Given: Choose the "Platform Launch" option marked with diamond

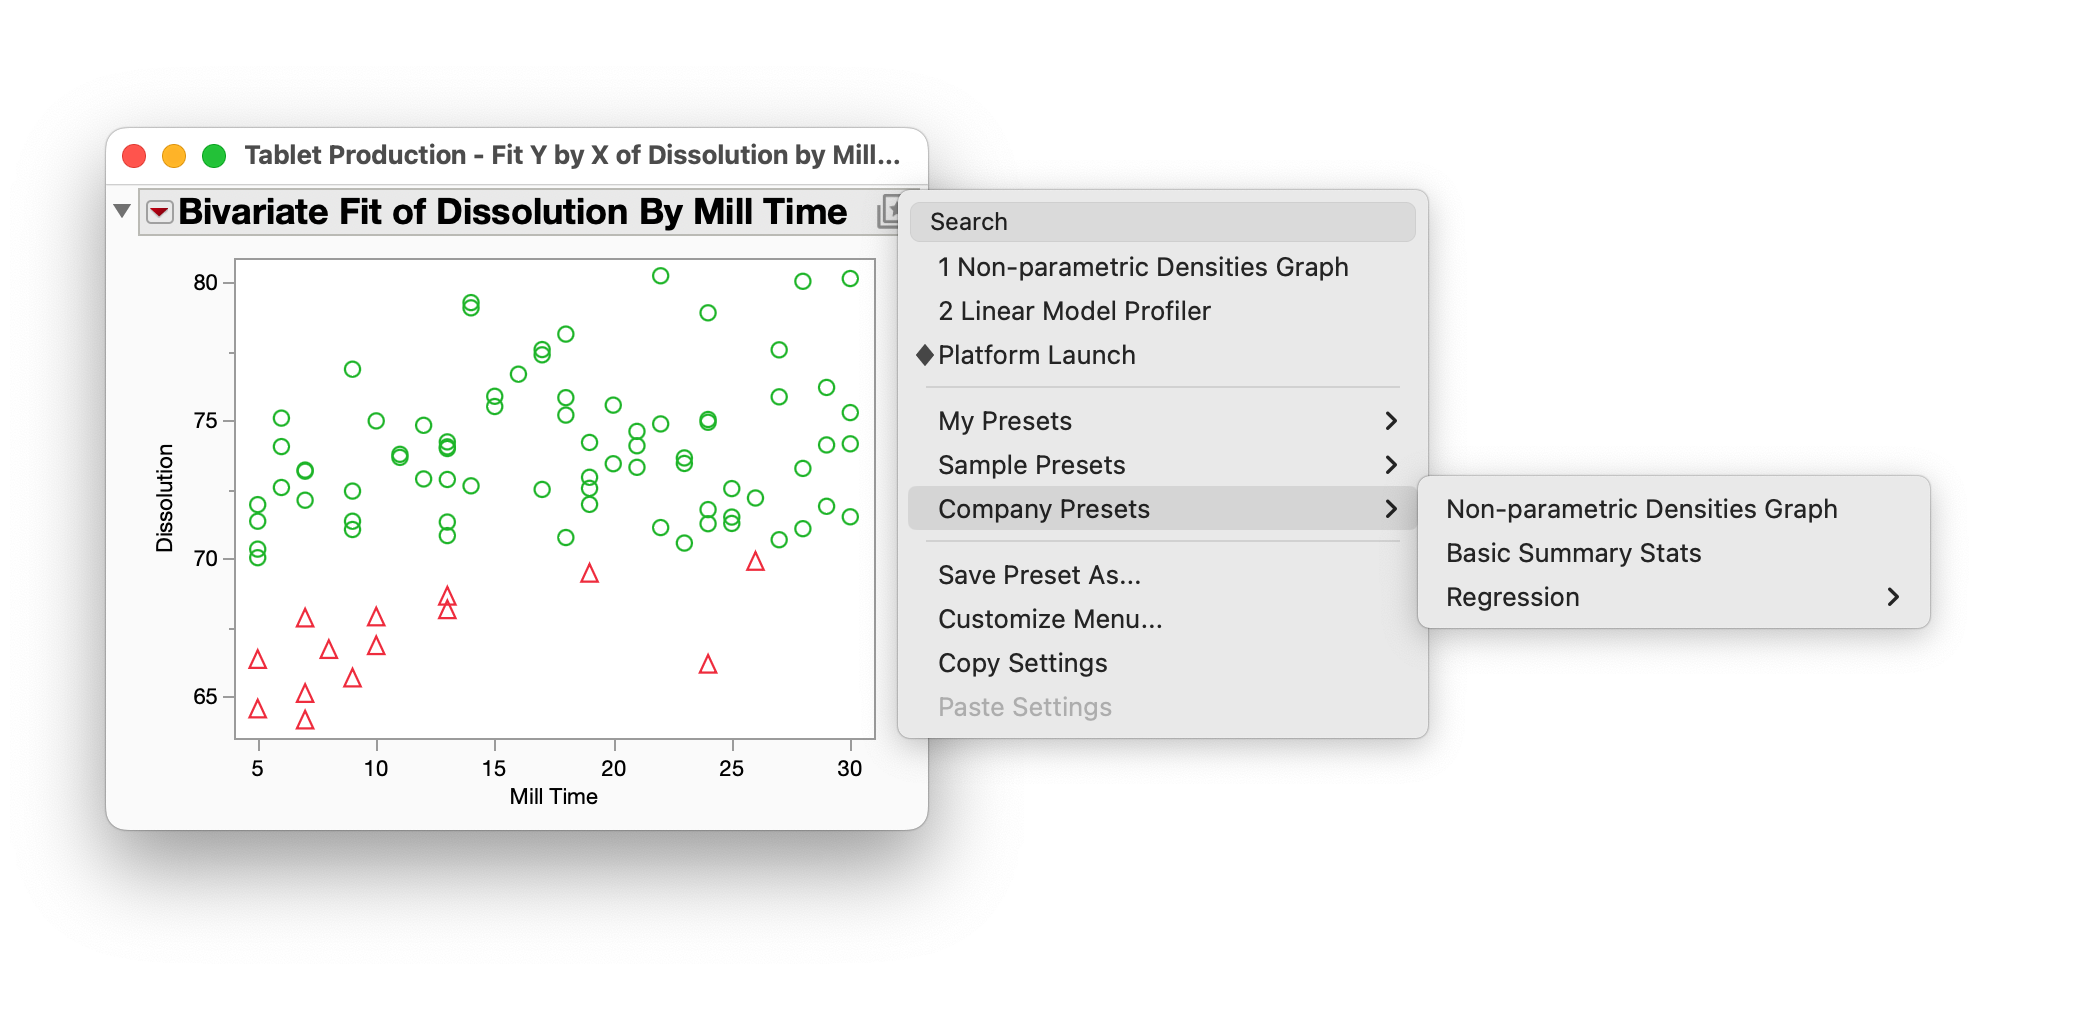Looking at the screenshot, I should (1036, 355).
